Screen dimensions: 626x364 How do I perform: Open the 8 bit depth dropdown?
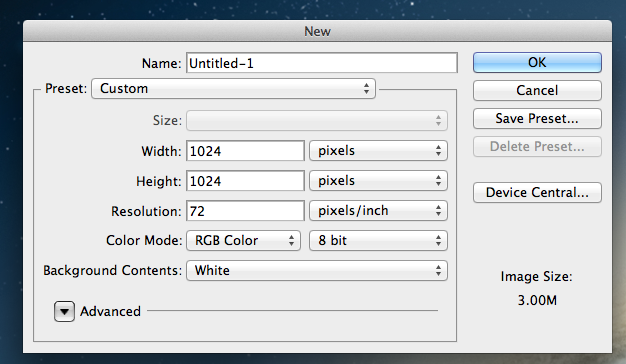tap(378, 241)
